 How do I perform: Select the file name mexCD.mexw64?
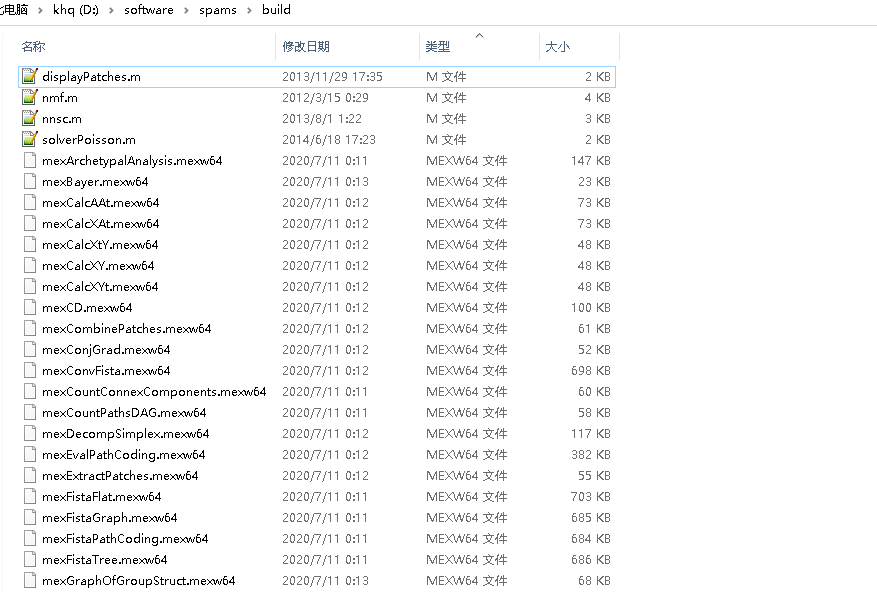point(87,307)
